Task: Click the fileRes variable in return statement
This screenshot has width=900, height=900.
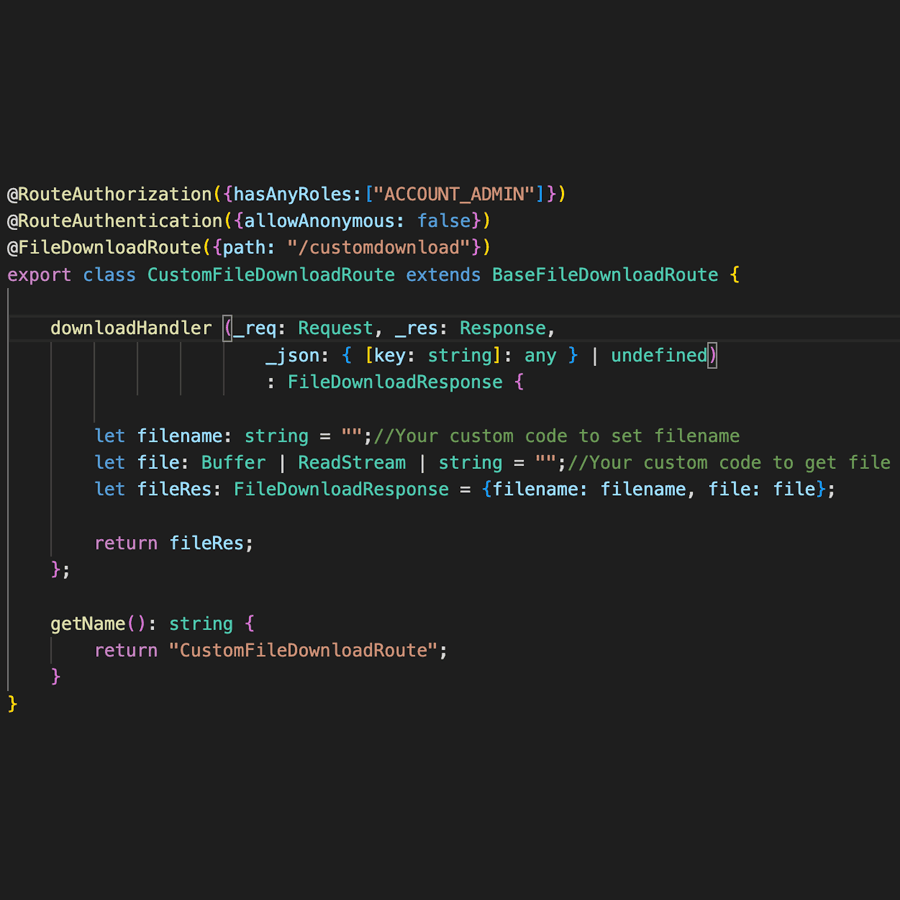Action: (x=206, y=543)
